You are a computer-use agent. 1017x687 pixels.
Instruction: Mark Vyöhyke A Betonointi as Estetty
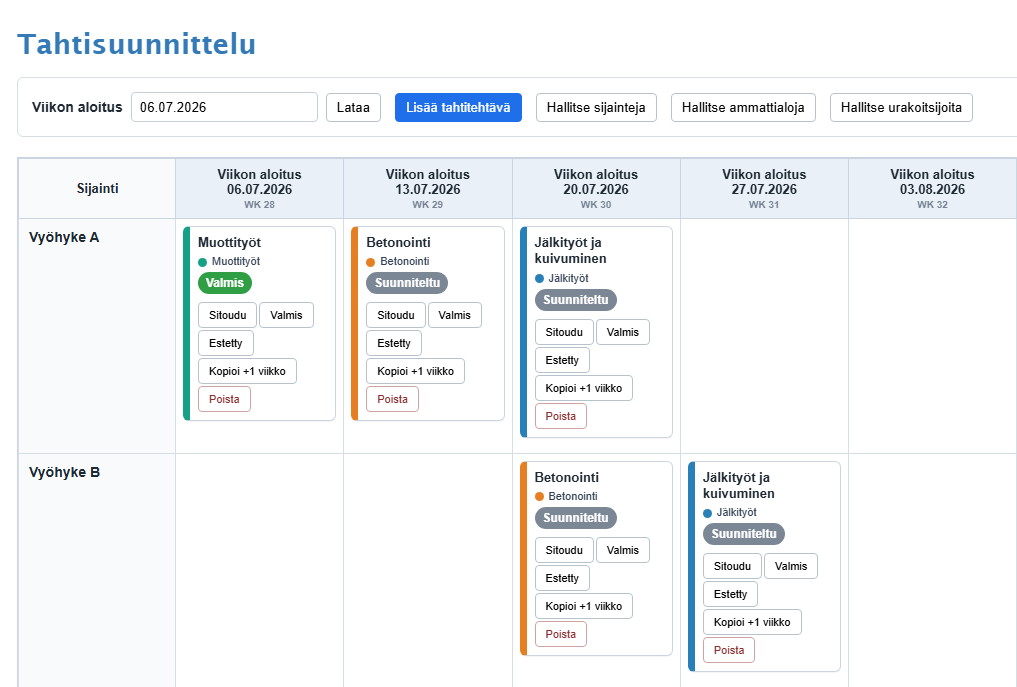394,343
